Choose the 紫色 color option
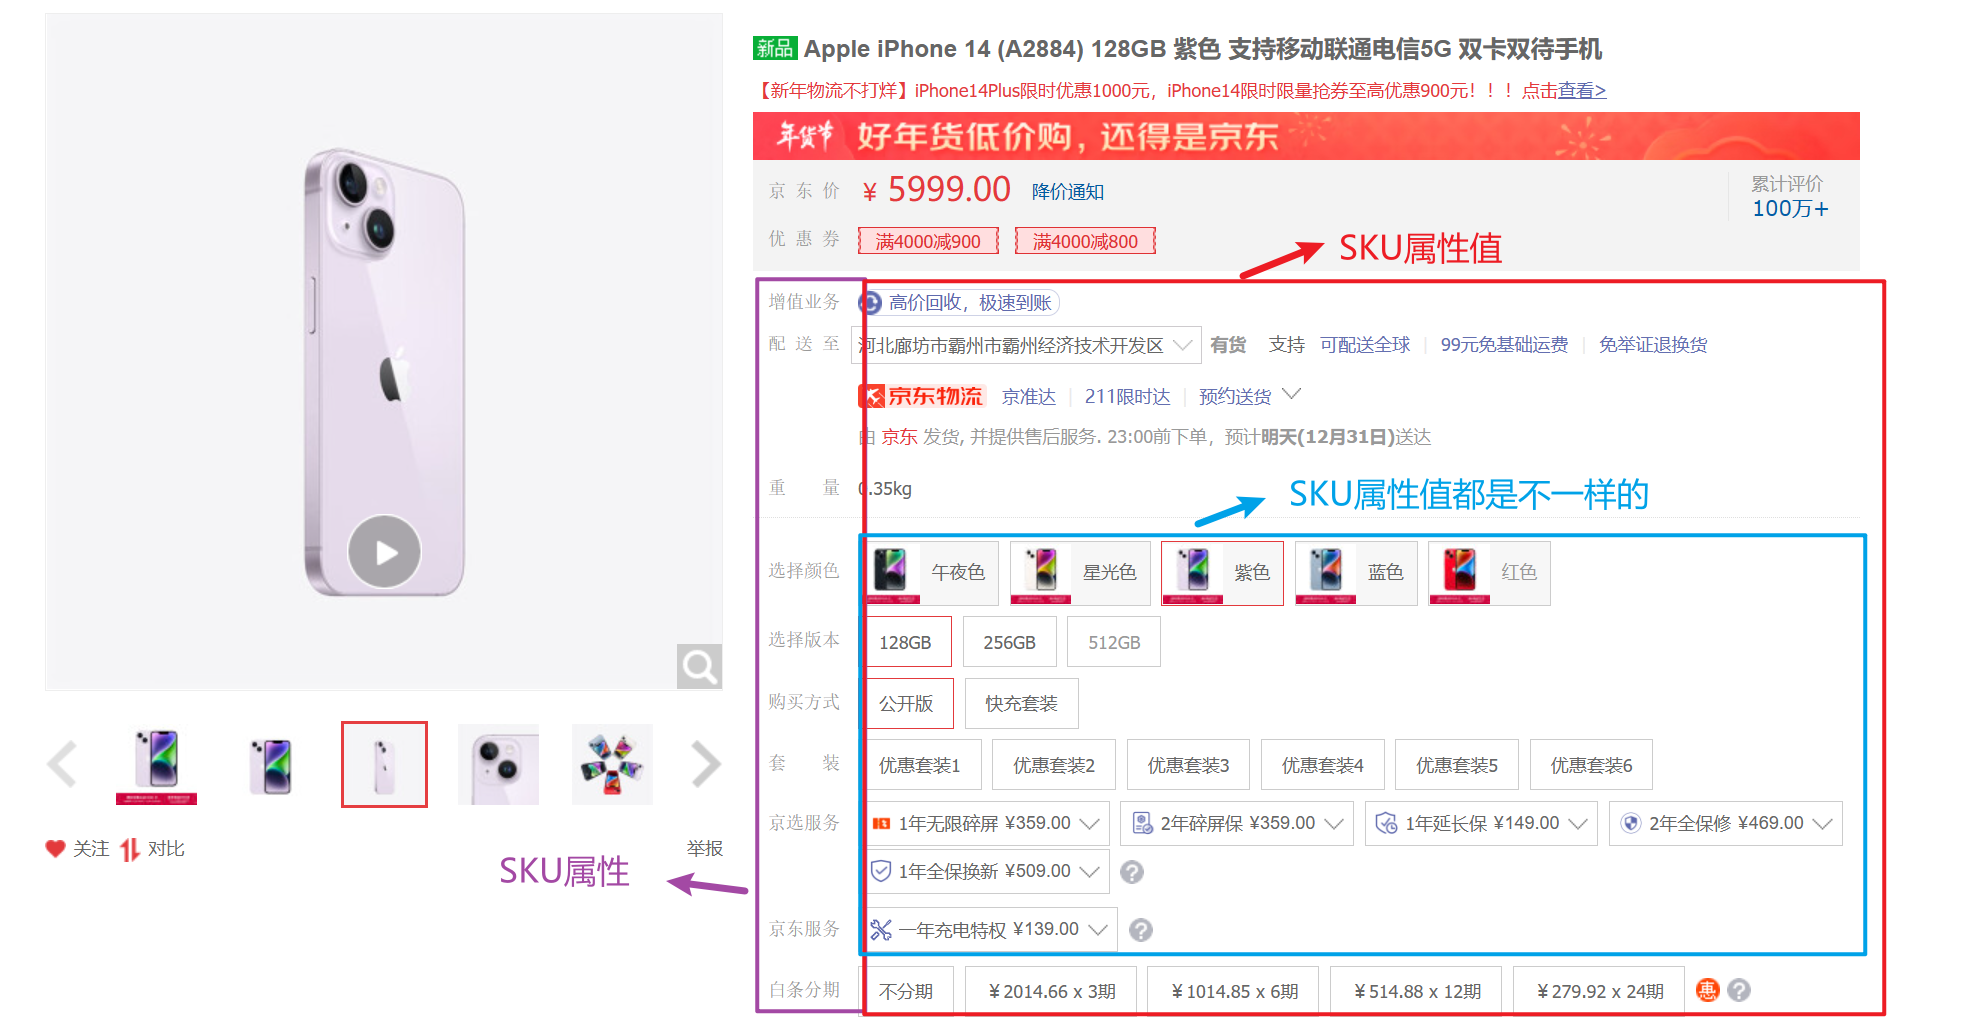 pos(1222,573)
